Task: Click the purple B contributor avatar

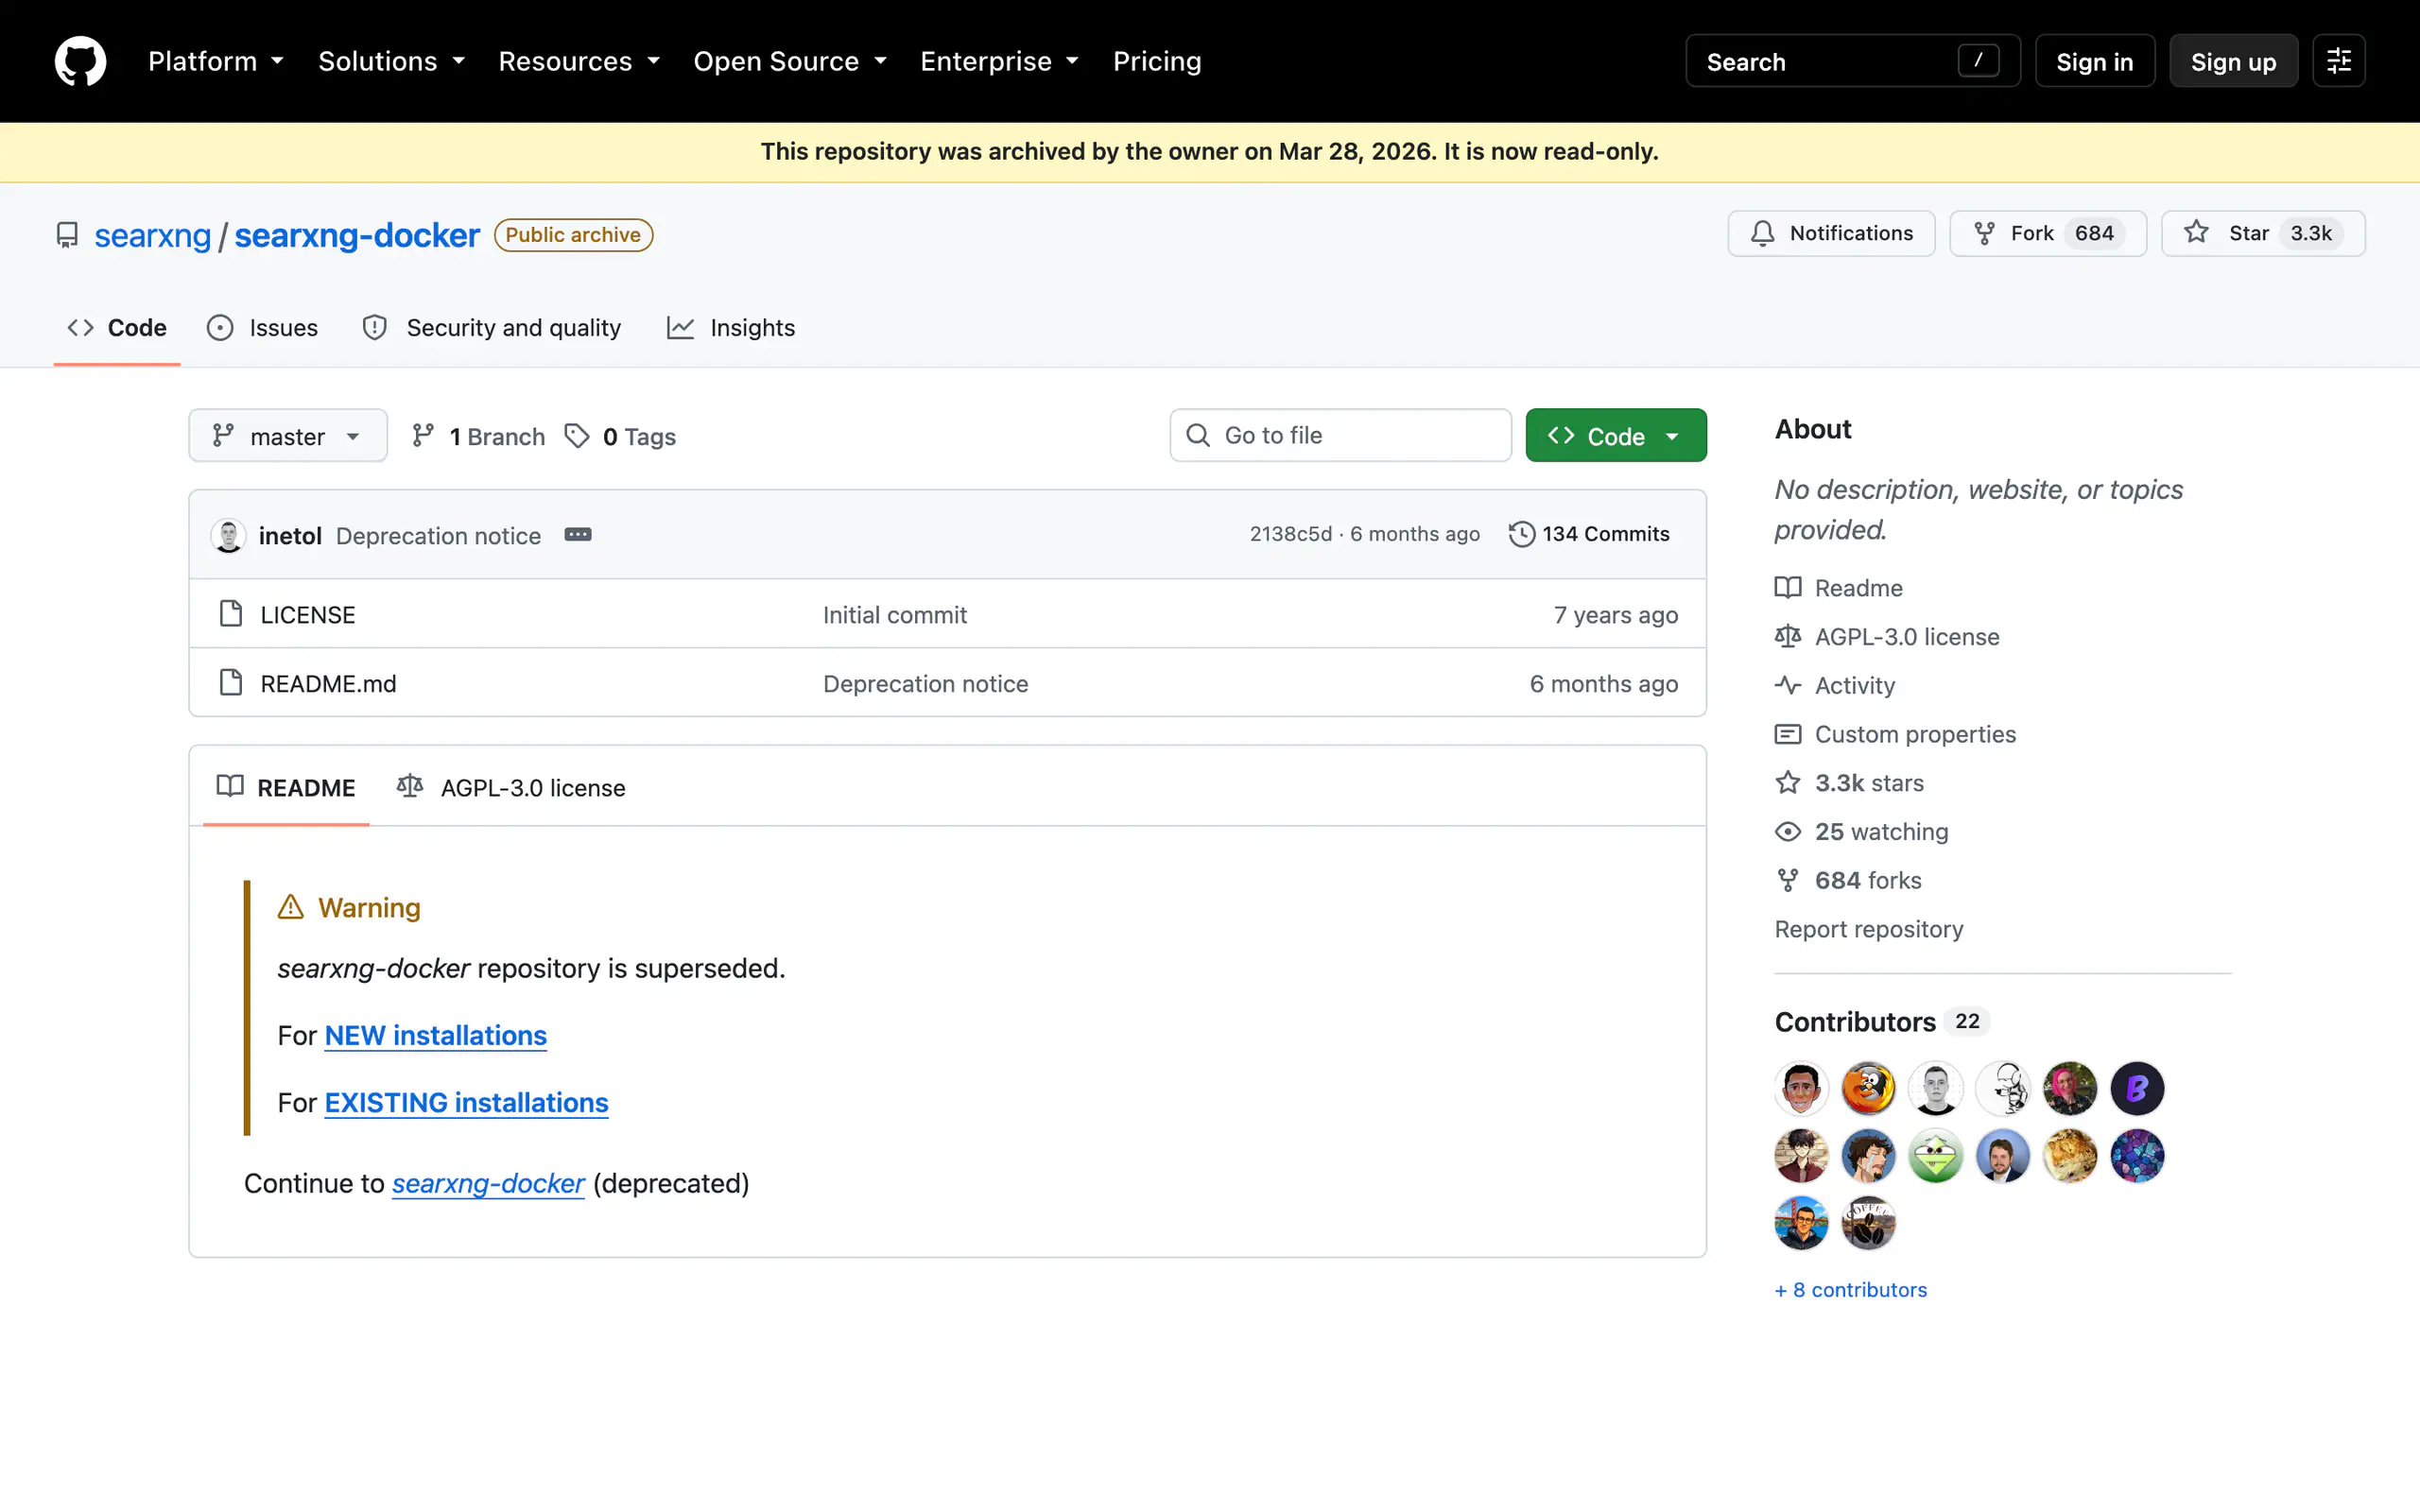Action: click(2137, 1088)
